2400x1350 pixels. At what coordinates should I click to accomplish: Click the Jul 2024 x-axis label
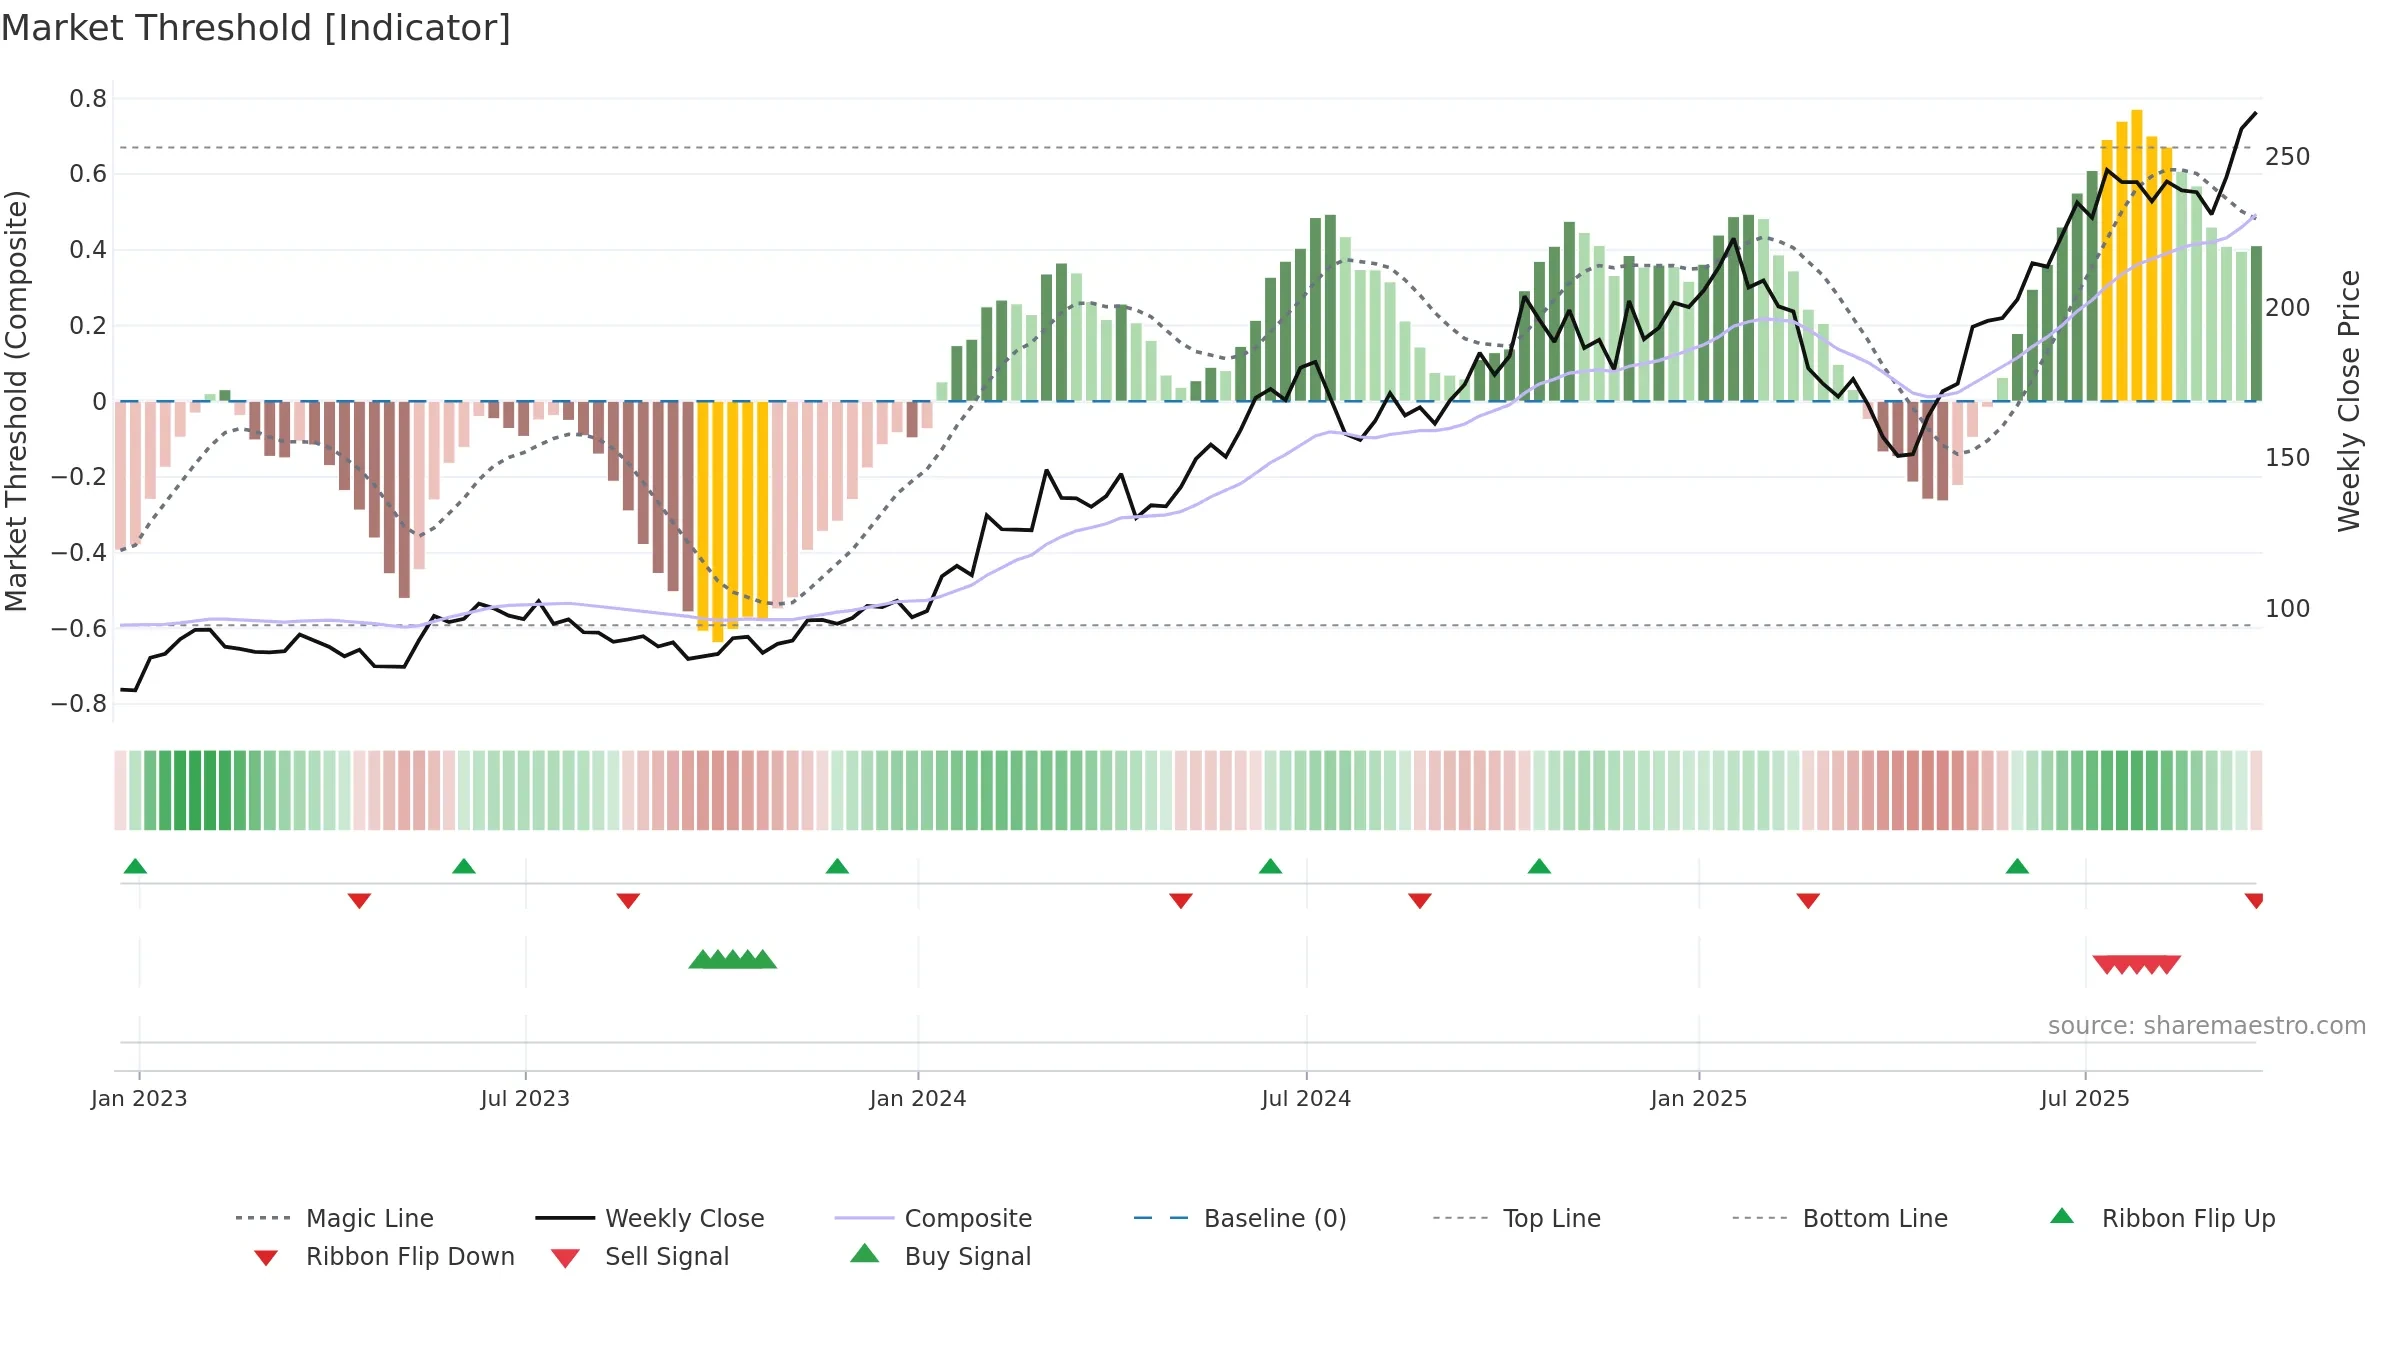point(1306,1099)
